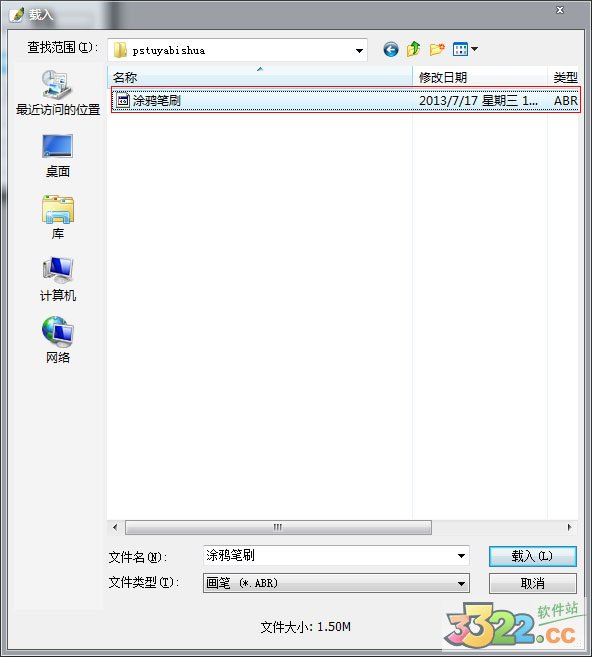Image resolution: width=592 pixels, height=657 pixels.
Task: Open the Recent Places (最近访问的位置) shortcut
Action: (58, 93)
